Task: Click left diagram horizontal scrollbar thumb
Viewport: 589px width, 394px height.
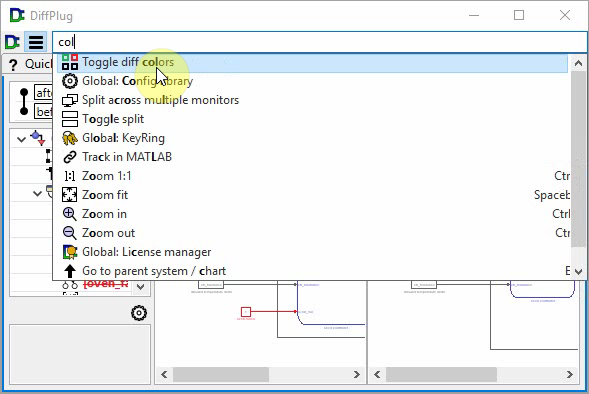Action: point(221,374)
